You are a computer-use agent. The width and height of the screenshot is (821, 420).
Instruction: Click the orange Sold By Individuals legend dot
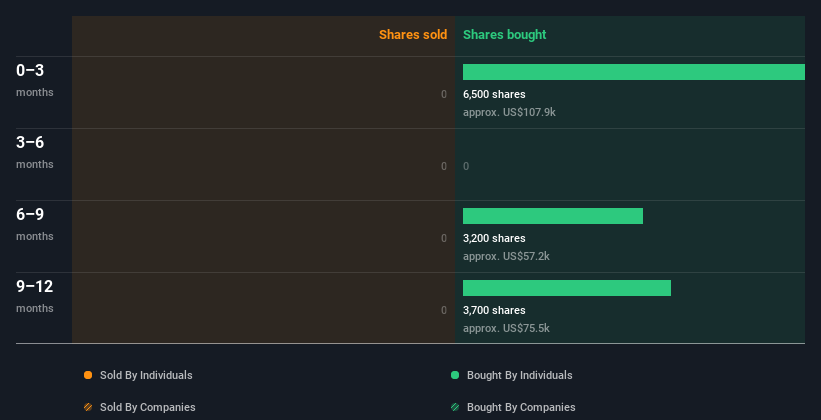pos(88,375)
